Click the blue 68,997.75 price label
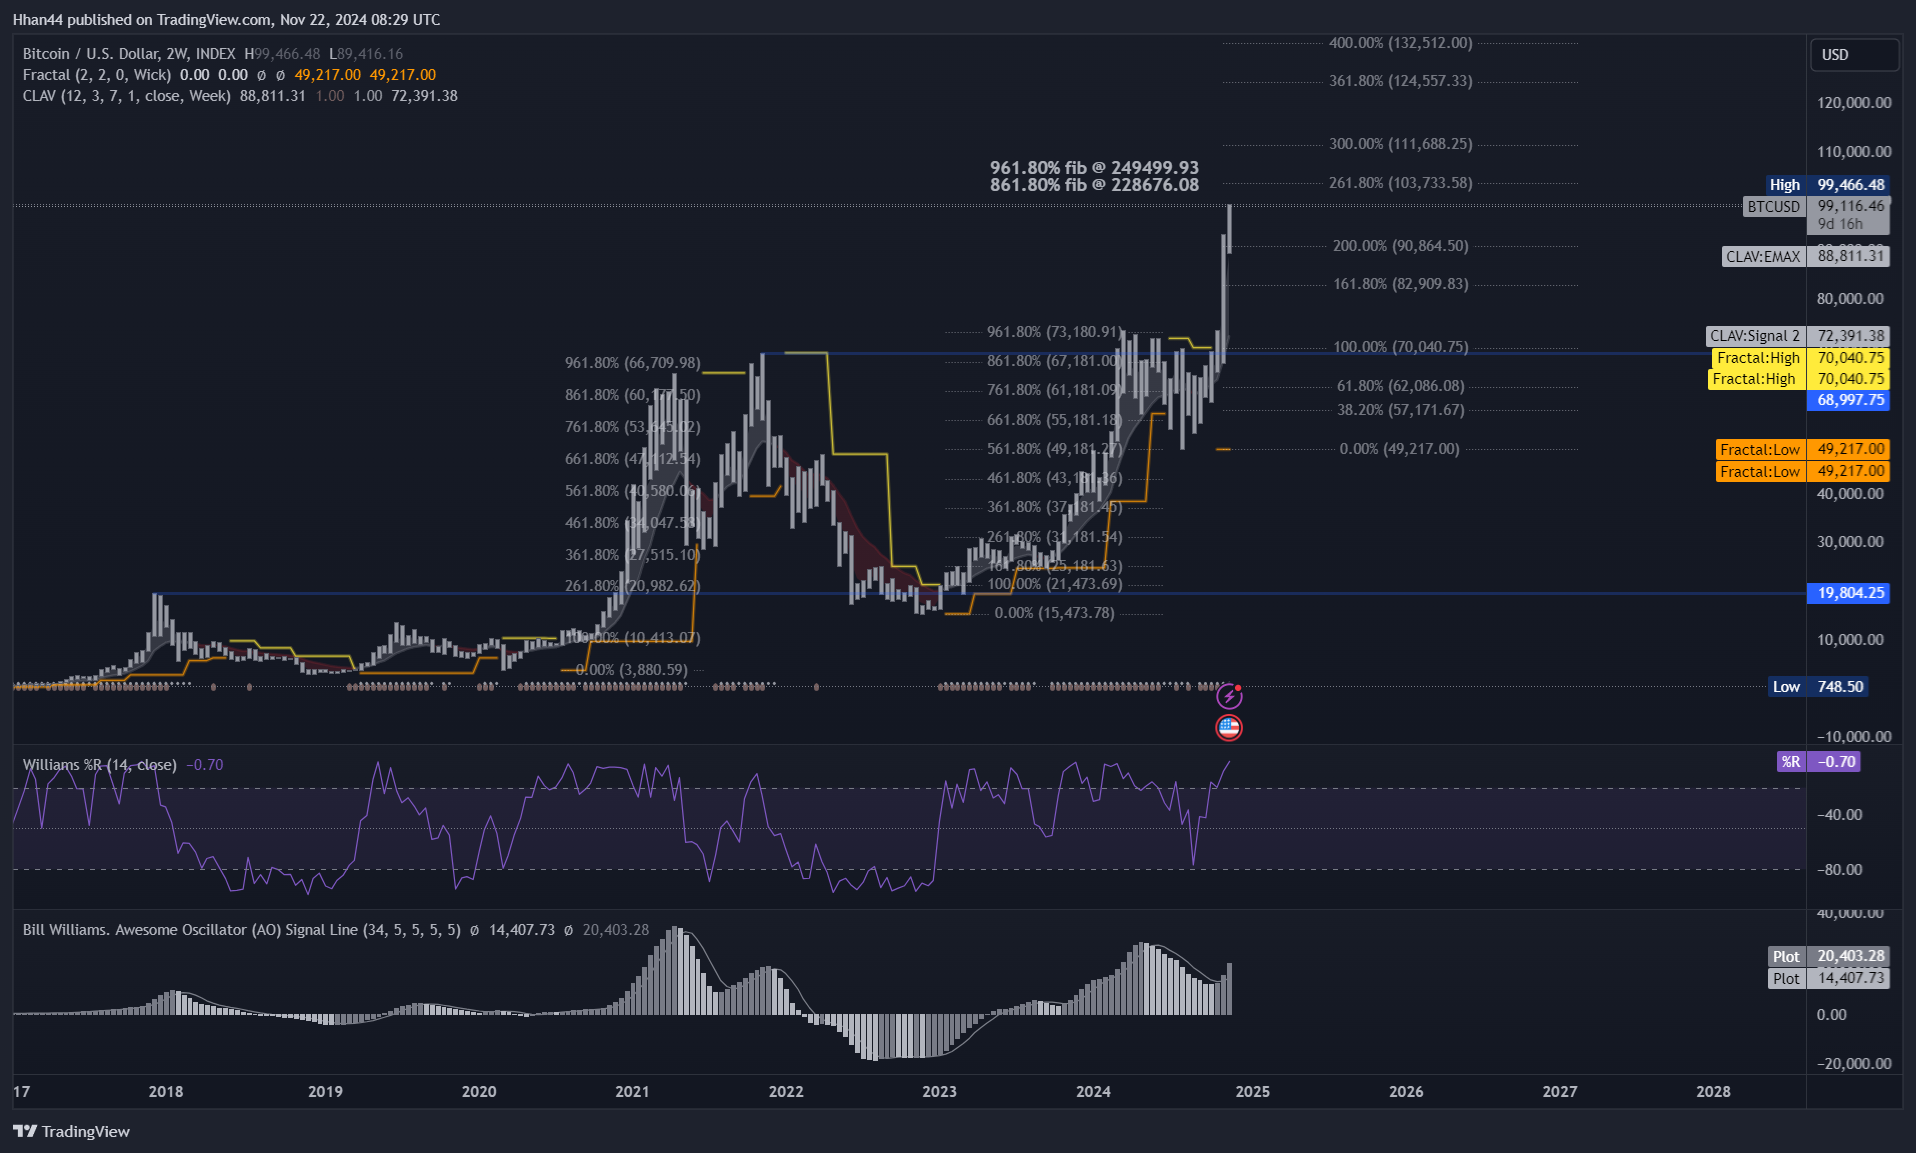This screenshot has height=1153, width=1916. point(1848,400)
